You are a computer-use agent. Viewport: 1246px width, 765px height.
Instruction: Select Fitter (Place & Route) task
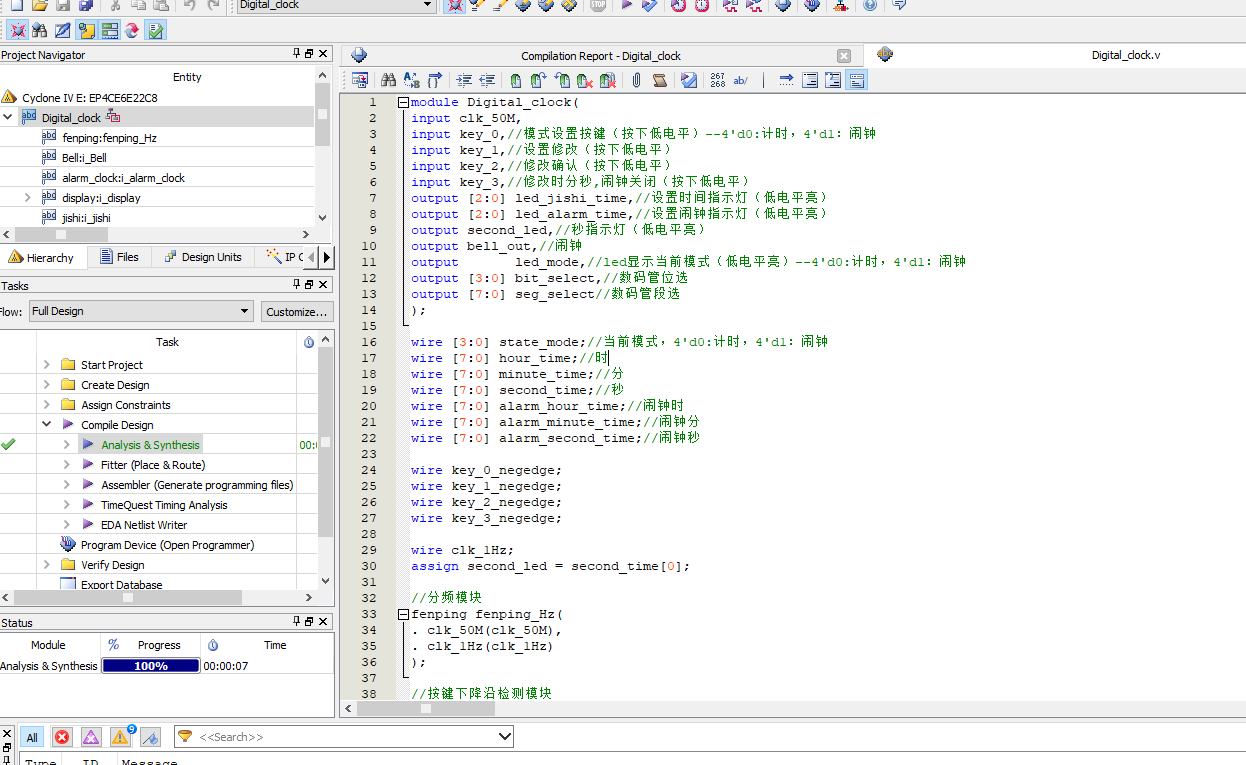click(x=153, y=465)
